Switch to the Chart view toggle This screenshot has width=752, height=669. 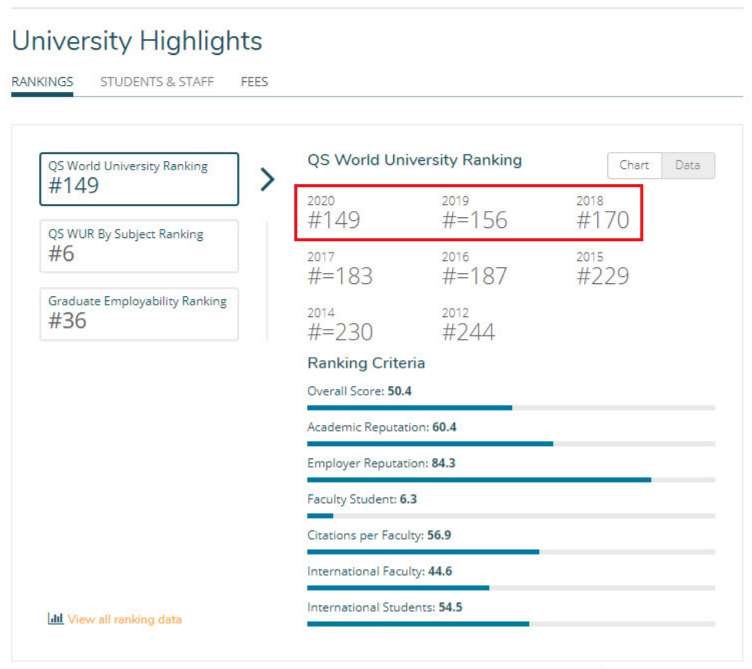pyautogui.click(x=634, y=165)
